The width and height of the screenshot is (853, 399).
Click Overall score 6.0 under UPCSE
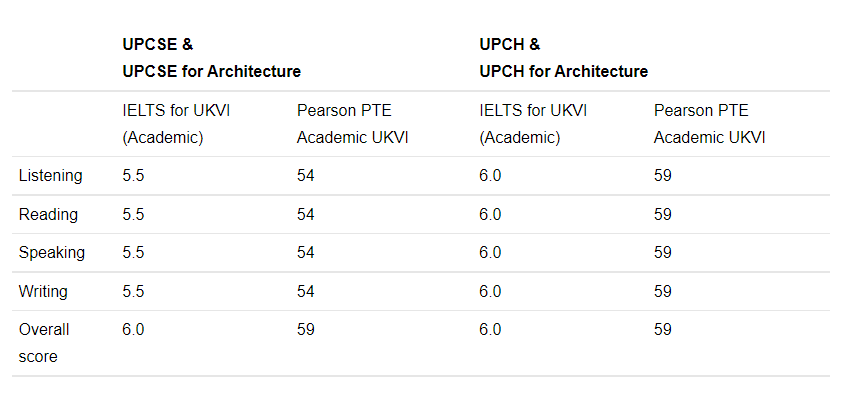coord(133,330)
